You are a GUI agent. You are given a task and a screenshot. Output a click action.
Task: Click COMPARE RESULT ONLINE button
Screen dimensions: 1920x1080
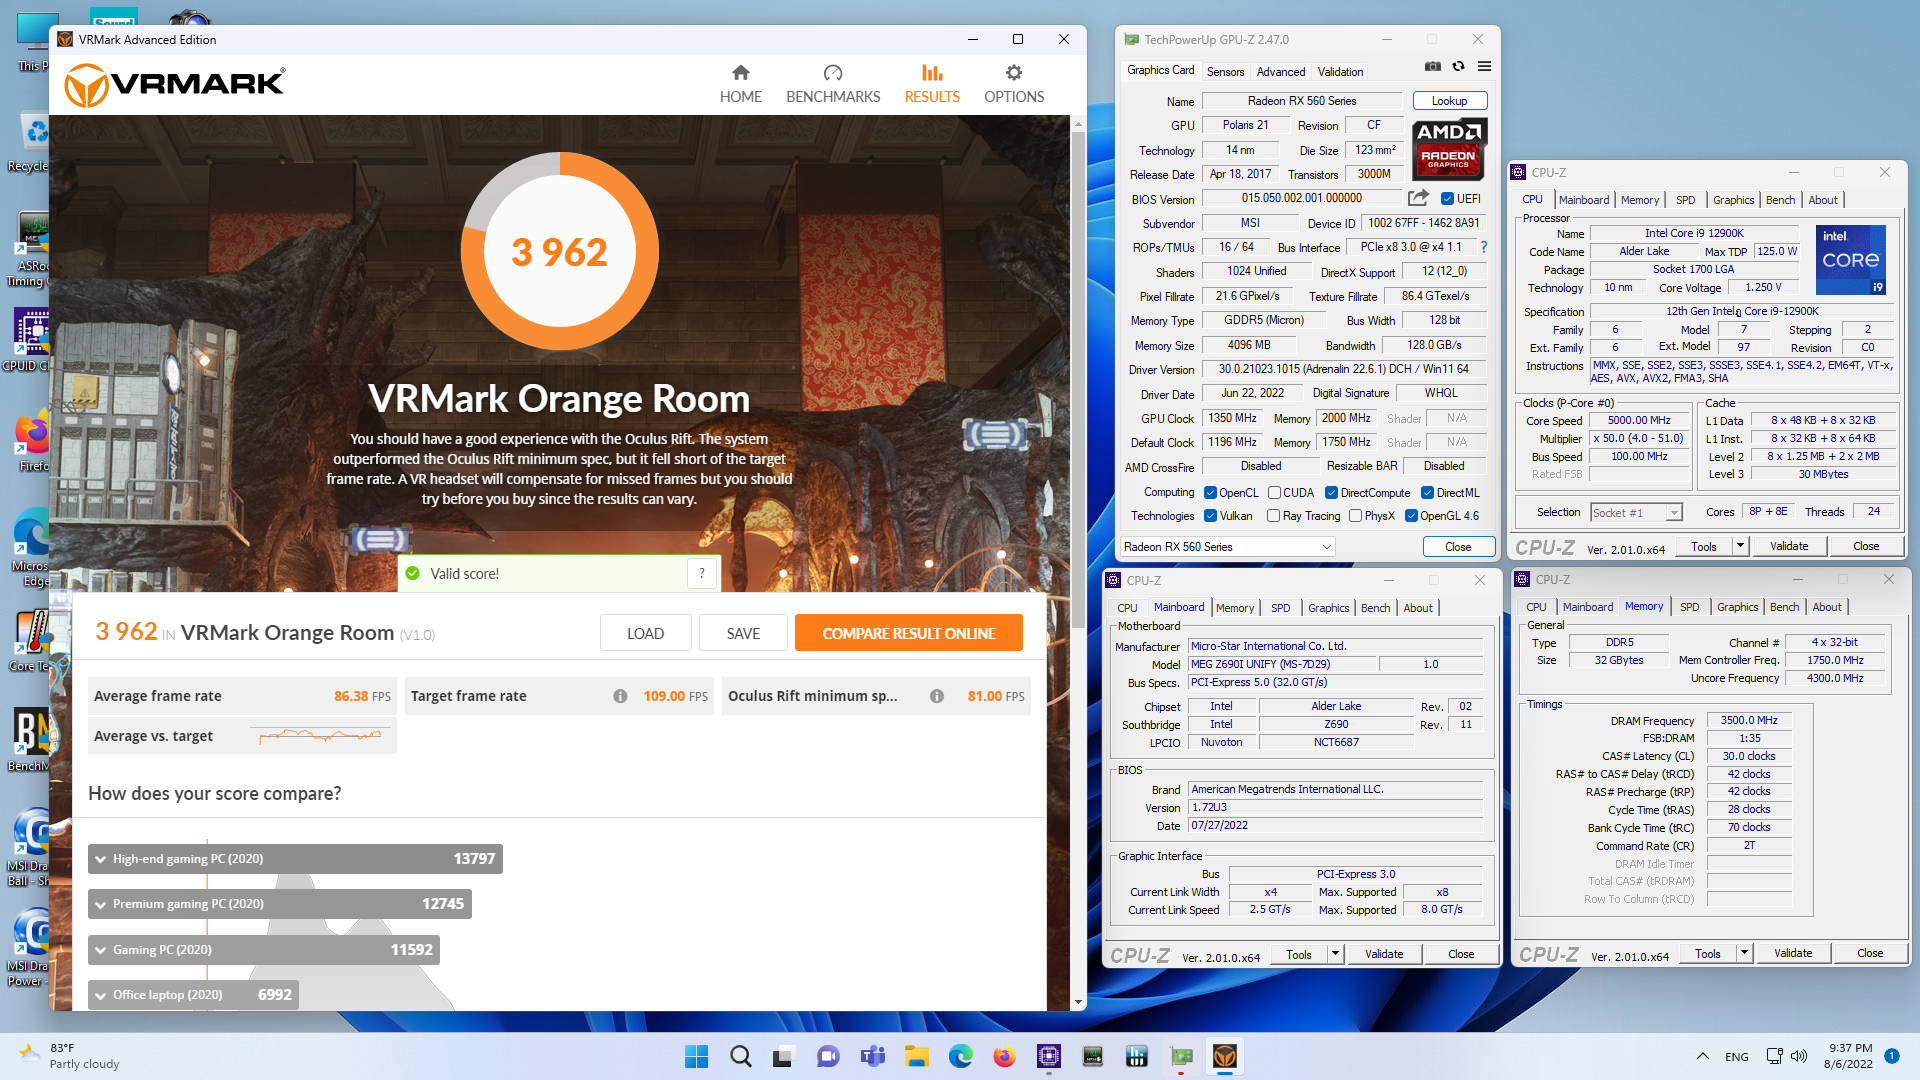click(908, 633)
